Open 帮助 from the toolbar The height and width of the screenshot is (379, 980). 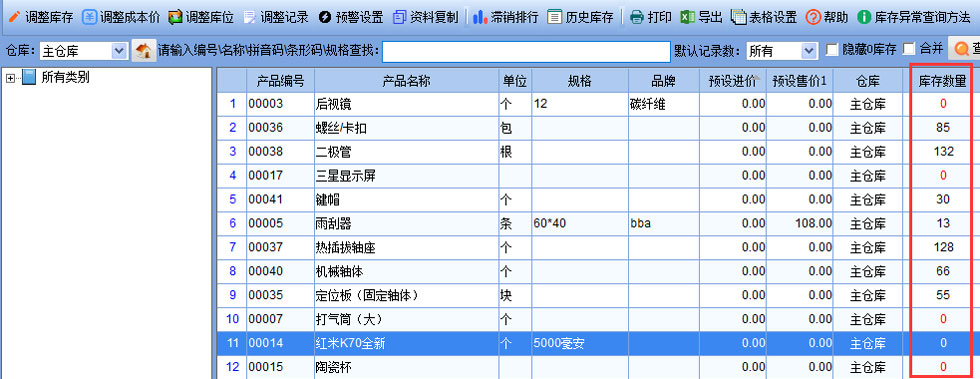(x=826, y=17)
